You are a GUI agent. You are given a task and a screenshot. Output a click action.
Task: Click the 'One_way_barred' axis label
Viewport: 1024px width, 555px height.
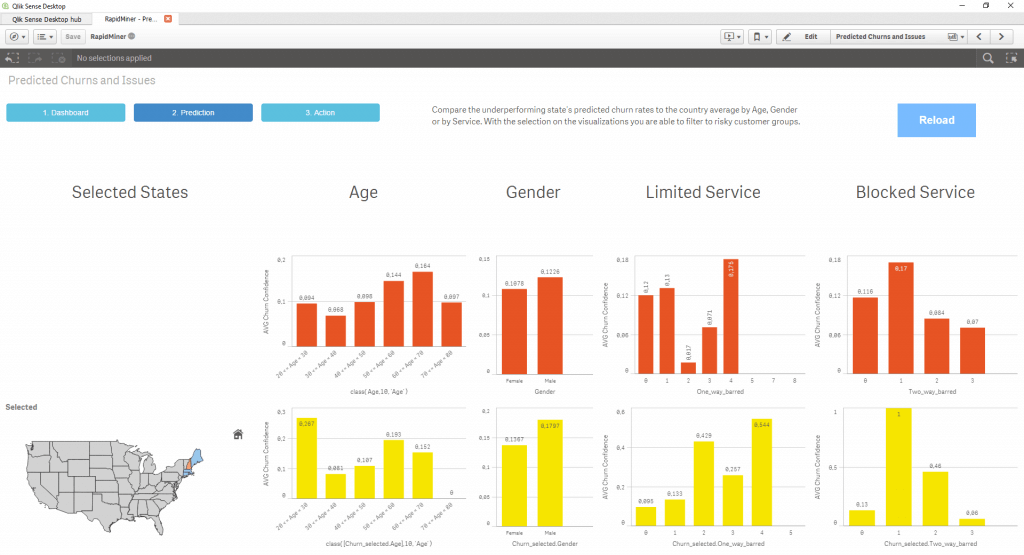(x=720, y=392)
